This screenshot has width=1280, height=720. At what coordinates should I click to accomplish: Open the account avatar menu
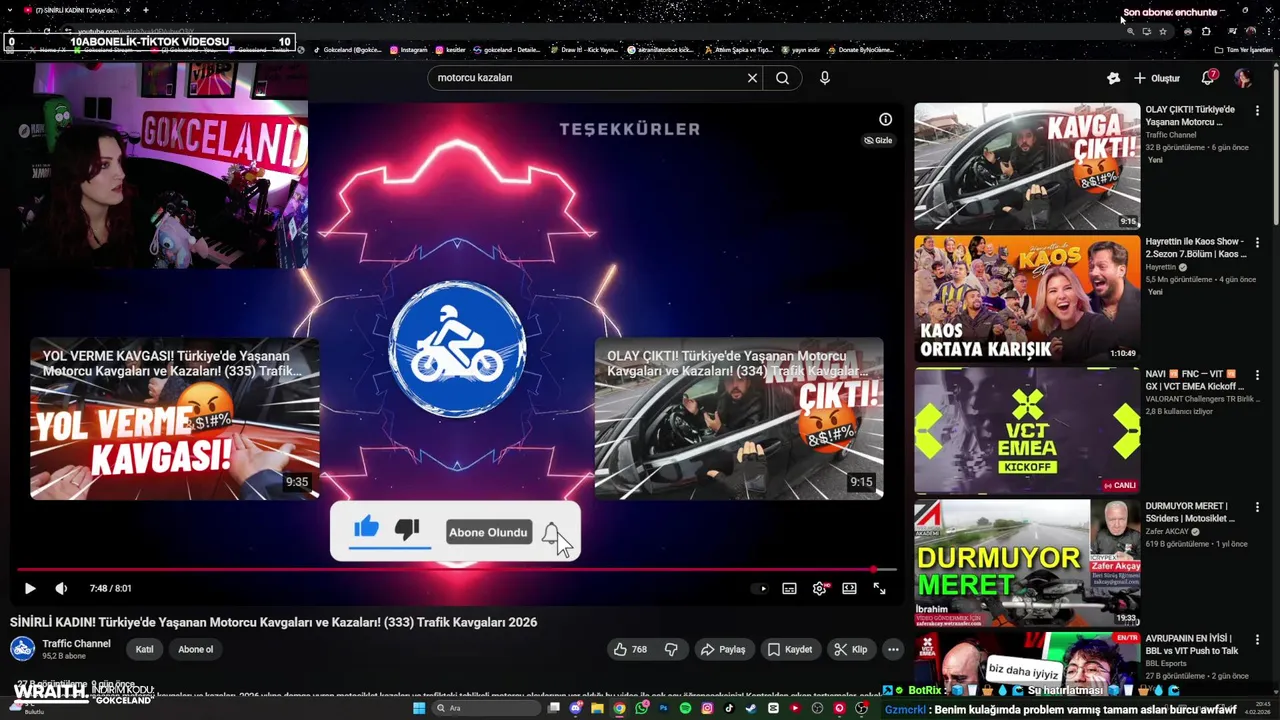tap(1243, 78)
